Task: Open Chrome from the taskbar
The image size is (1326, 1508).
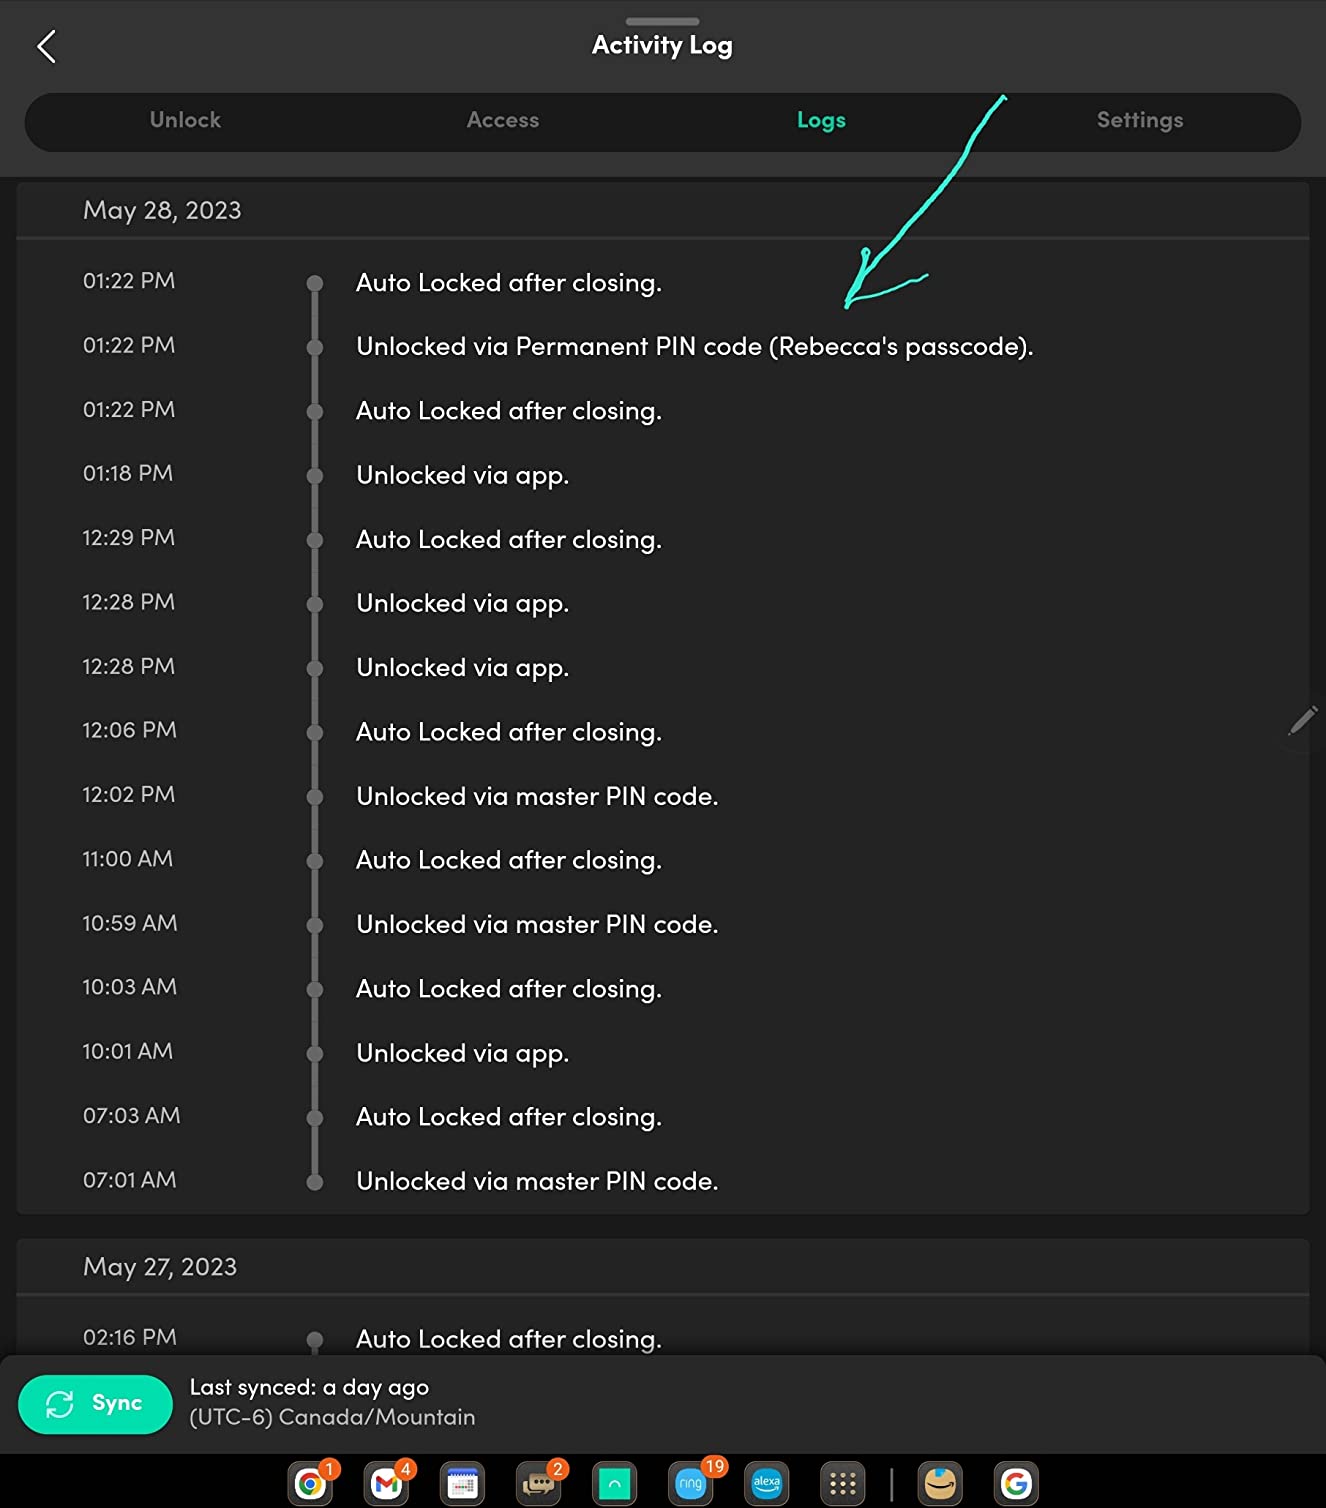Action: 311,1483
